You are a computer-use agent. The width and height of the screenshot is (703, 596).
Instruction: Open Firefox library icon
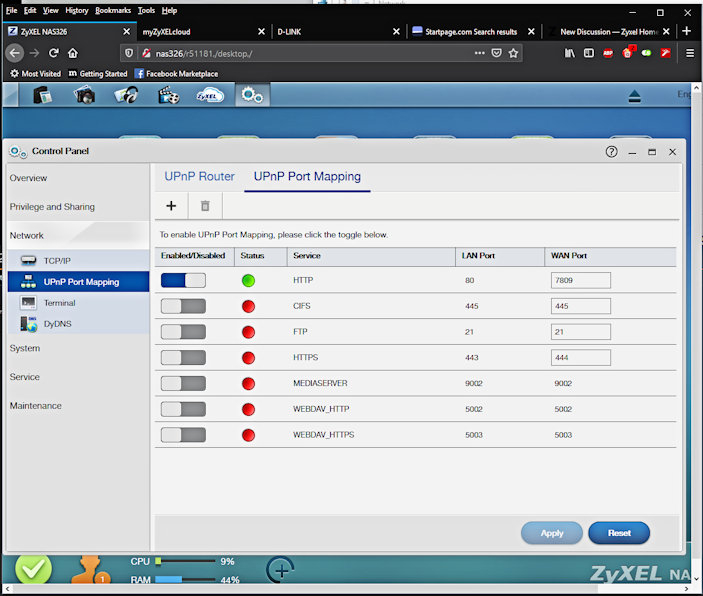pos(569,53)
